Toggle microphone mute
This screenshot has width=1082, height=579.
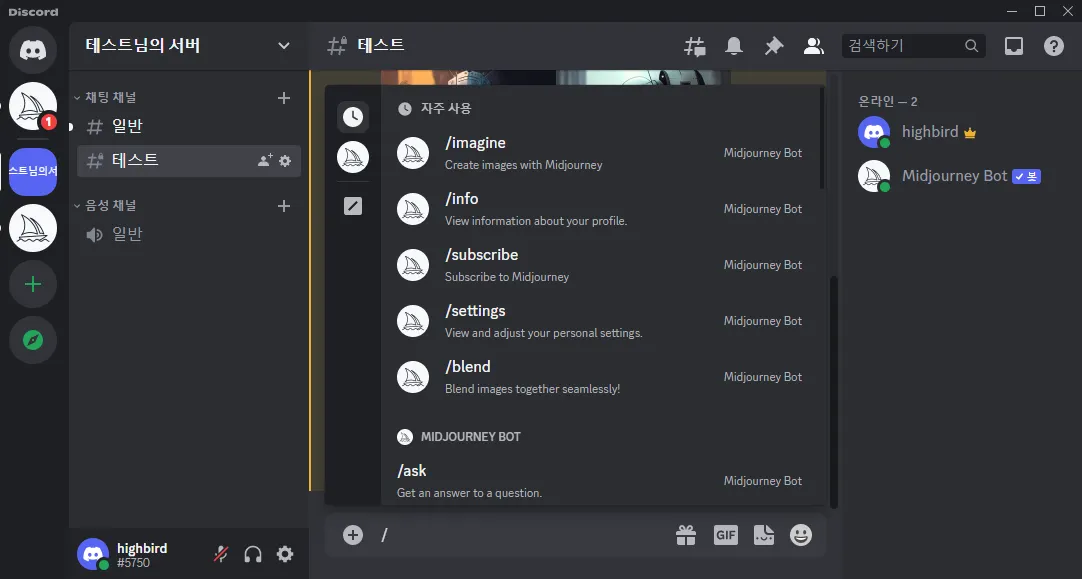(x=221, y=554)
